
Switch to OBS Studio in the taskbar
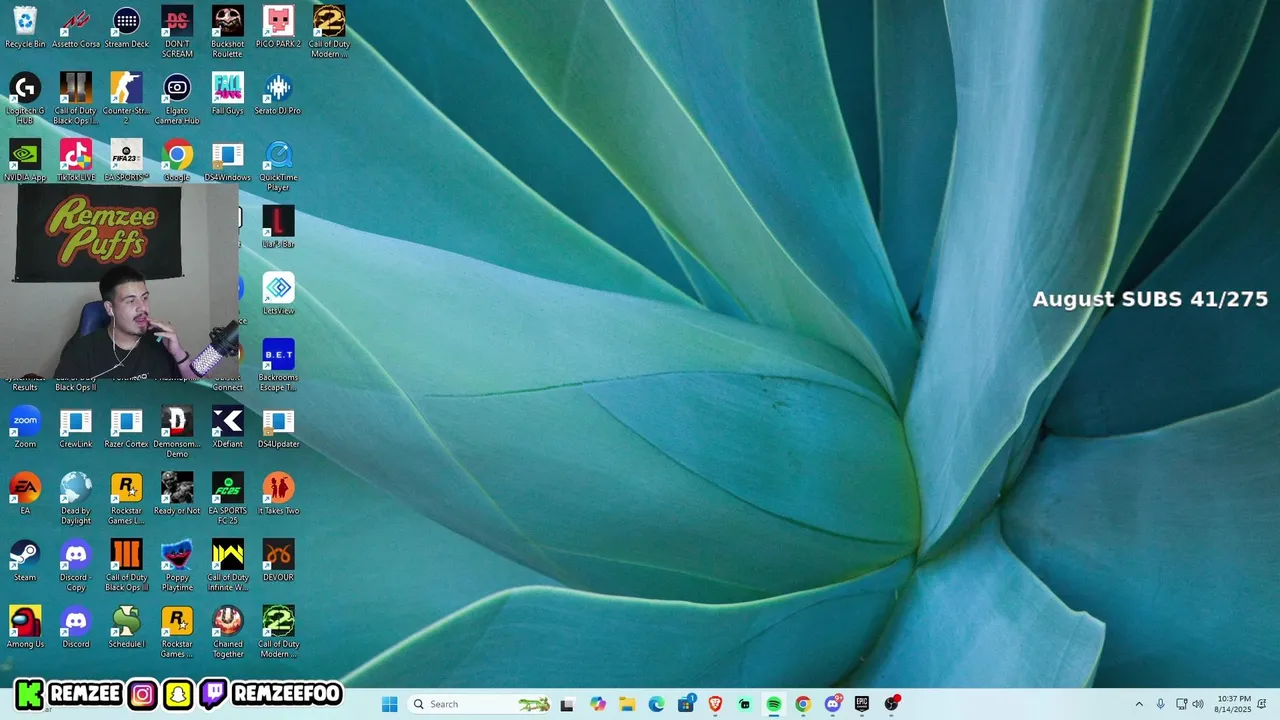[x=891, y=704]
